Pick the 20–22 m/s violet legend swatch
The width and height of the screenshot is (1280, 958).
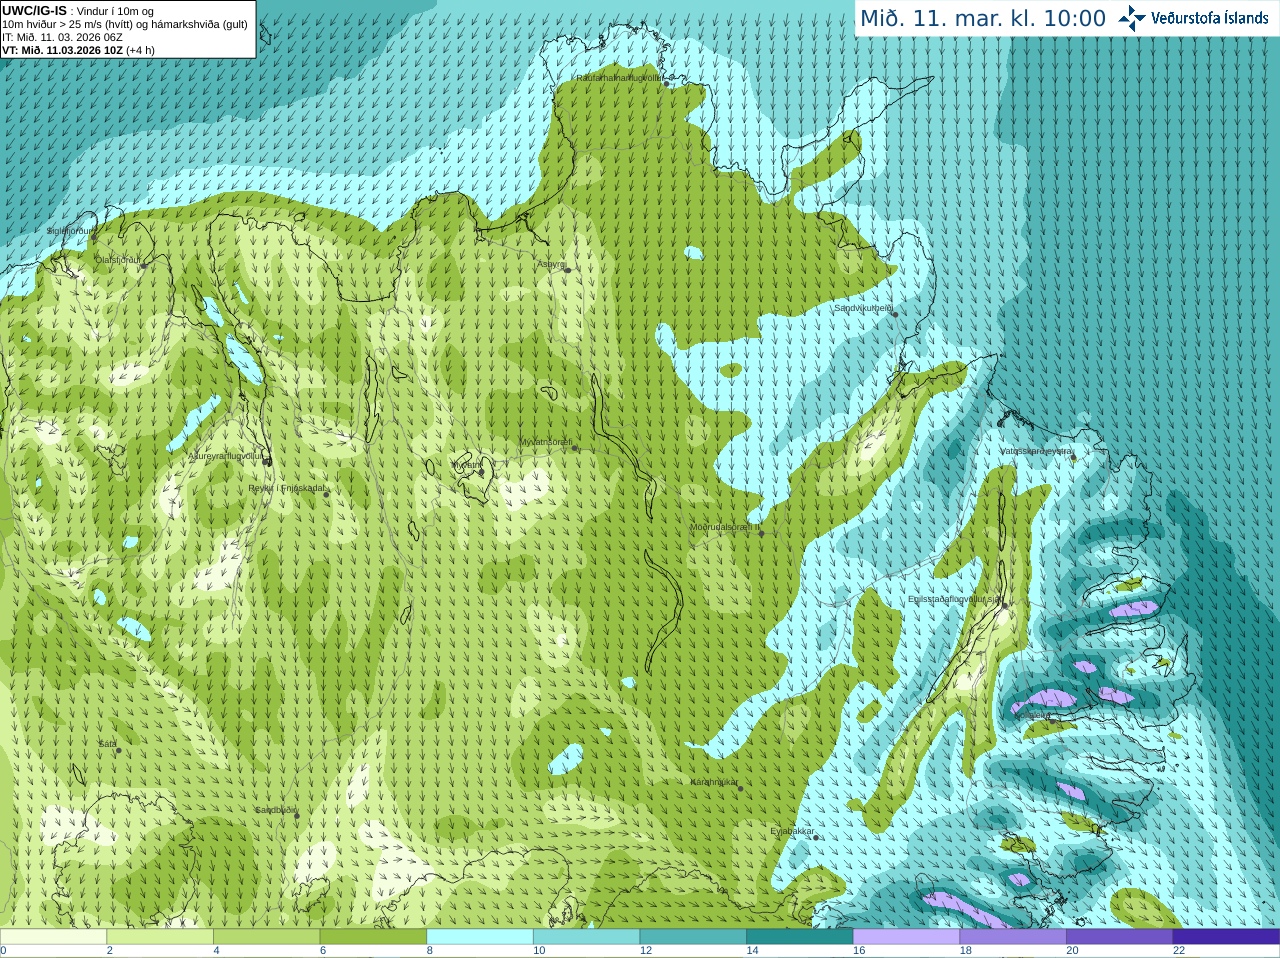(1120, 936)
